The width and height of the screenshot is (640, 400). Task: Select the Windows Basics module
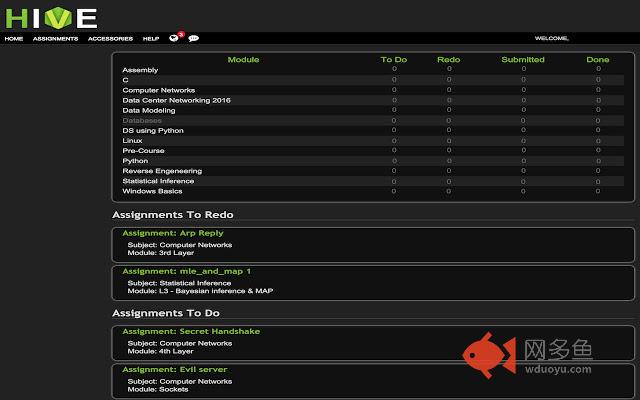pyautogui.click(x=152, y=191)
